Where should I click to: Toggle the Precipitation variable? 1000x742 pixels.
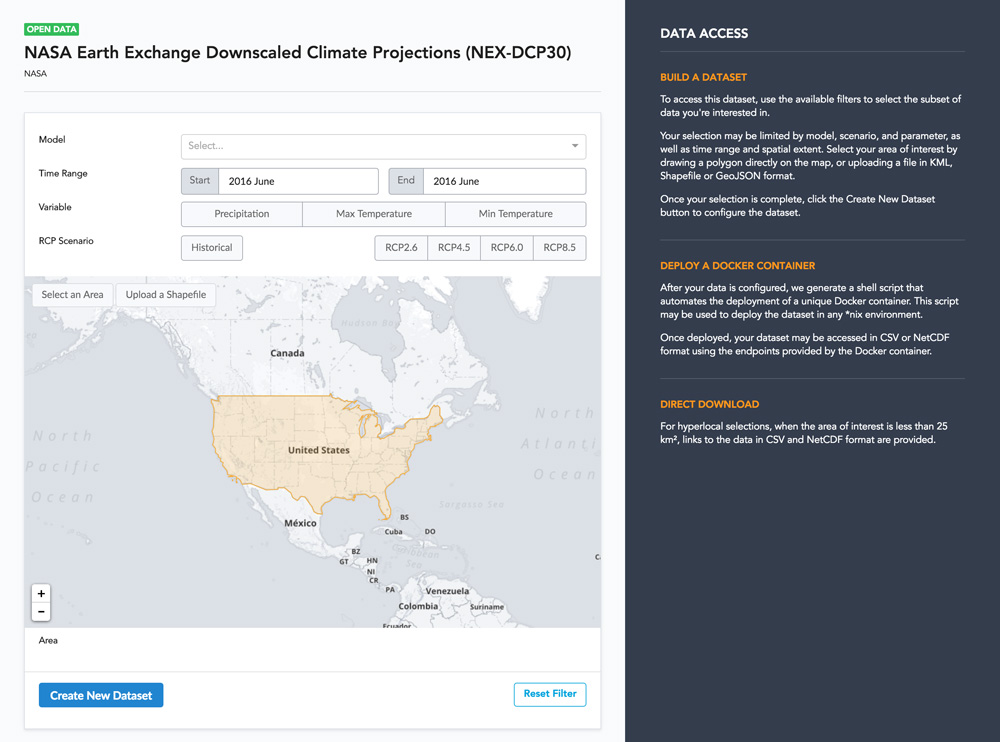point(242,214)
